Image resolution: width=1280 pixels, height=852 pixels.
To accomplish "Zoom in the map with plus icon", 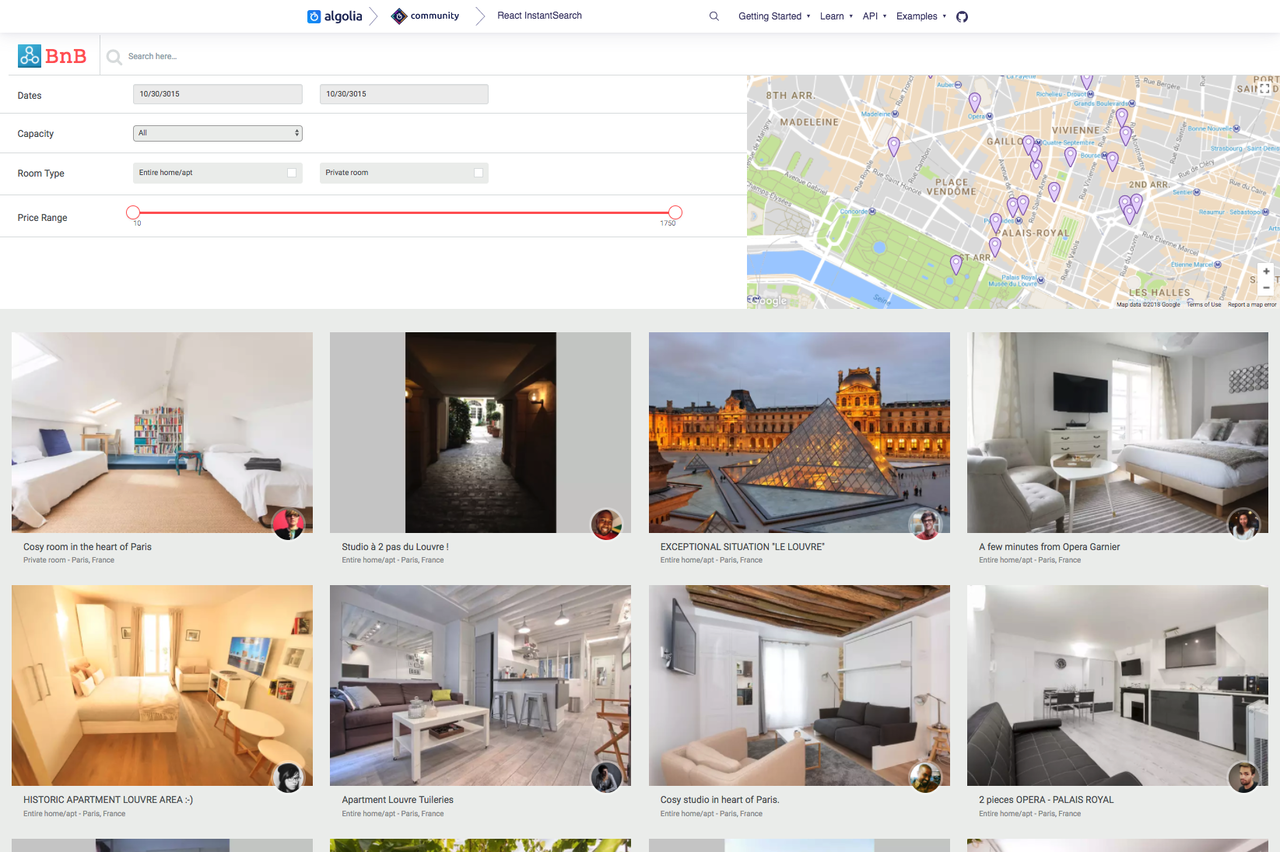I will (x=1266, y=271).
